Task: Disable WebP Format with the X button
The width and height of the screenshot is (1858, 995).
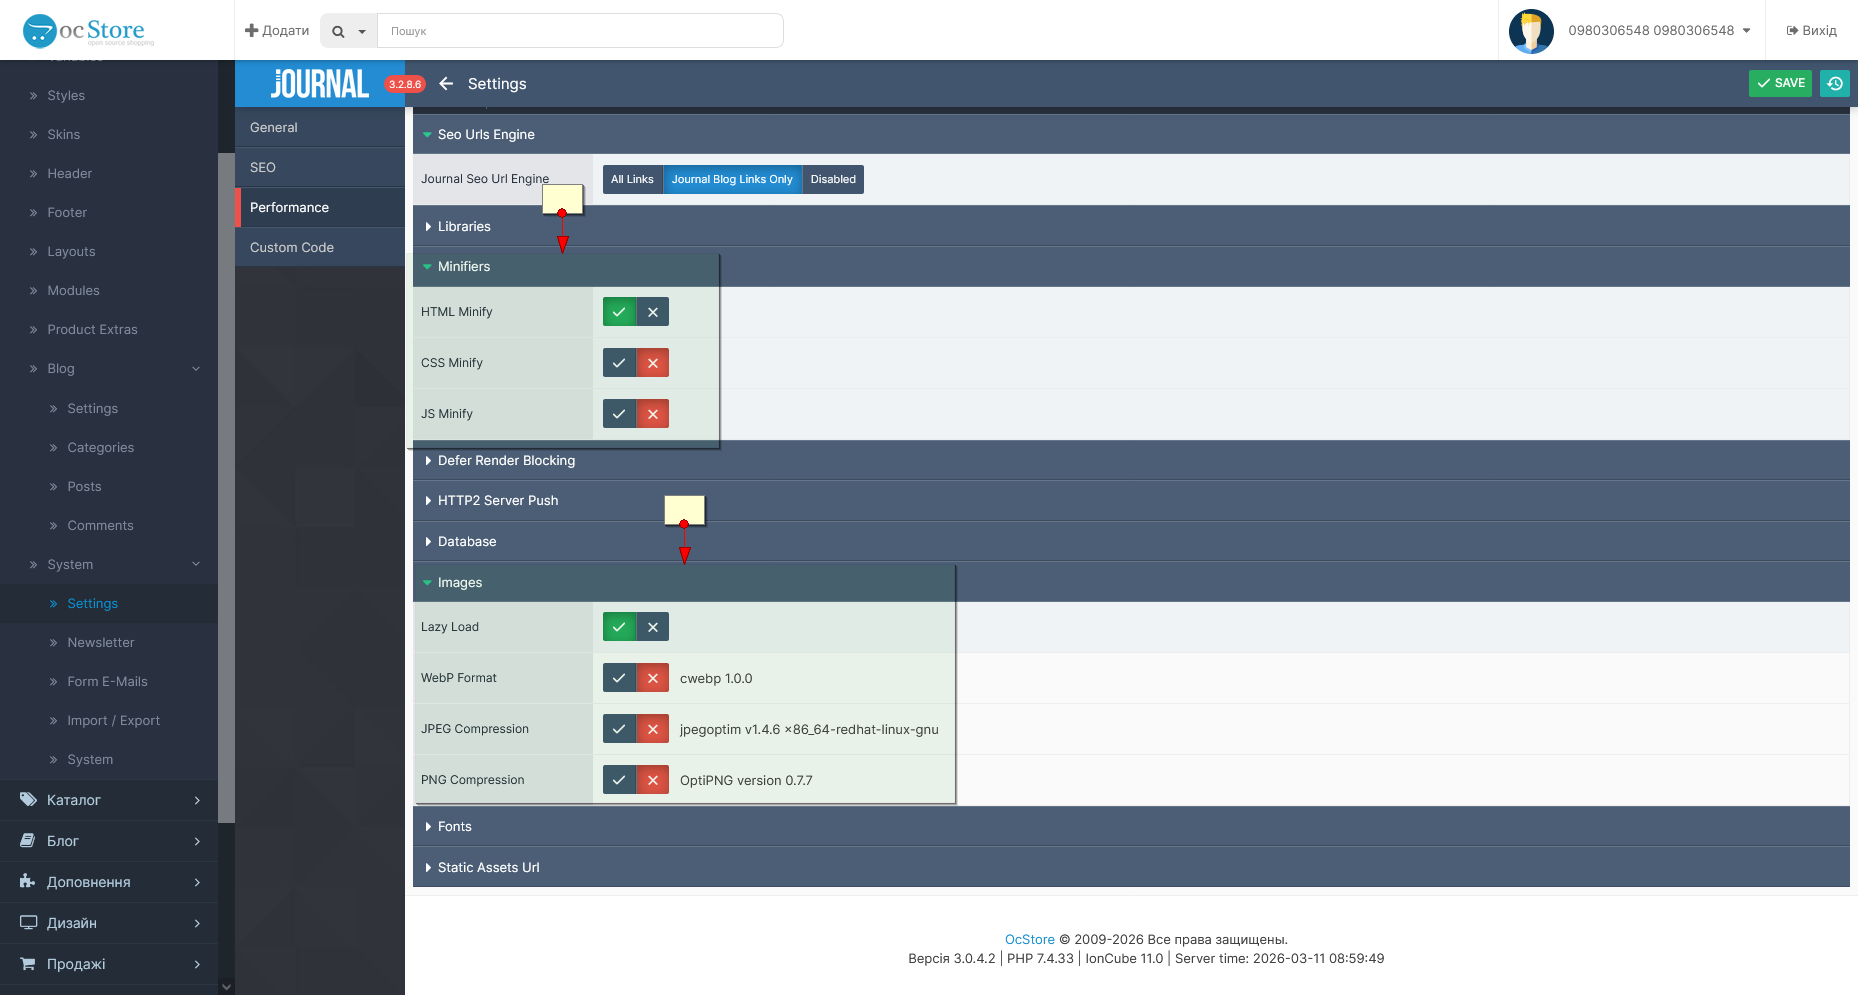Action: [x=653, y=678]
